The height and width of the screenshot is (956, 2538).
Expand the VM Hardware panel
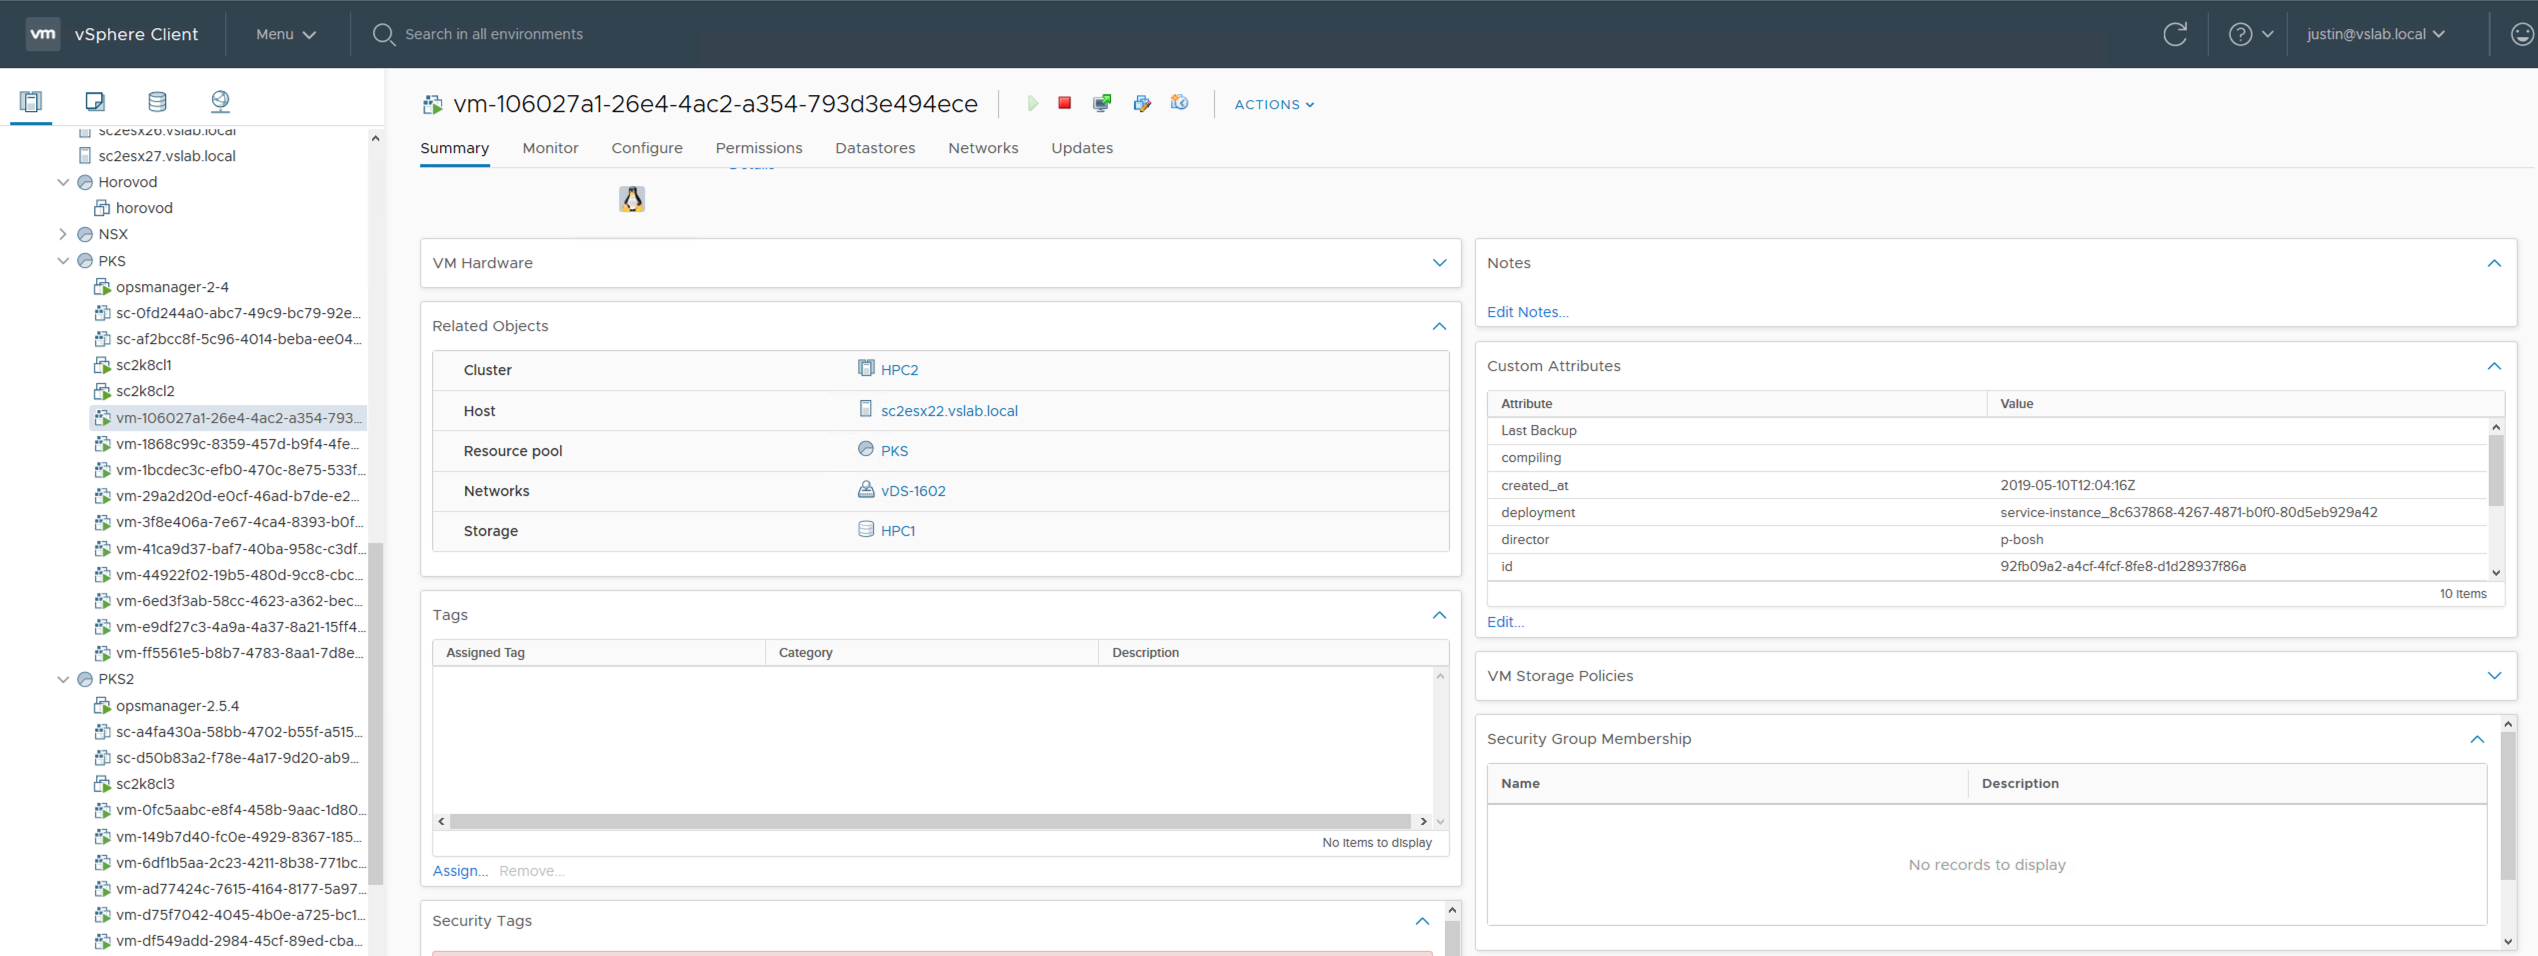[x=1439, y=263]
